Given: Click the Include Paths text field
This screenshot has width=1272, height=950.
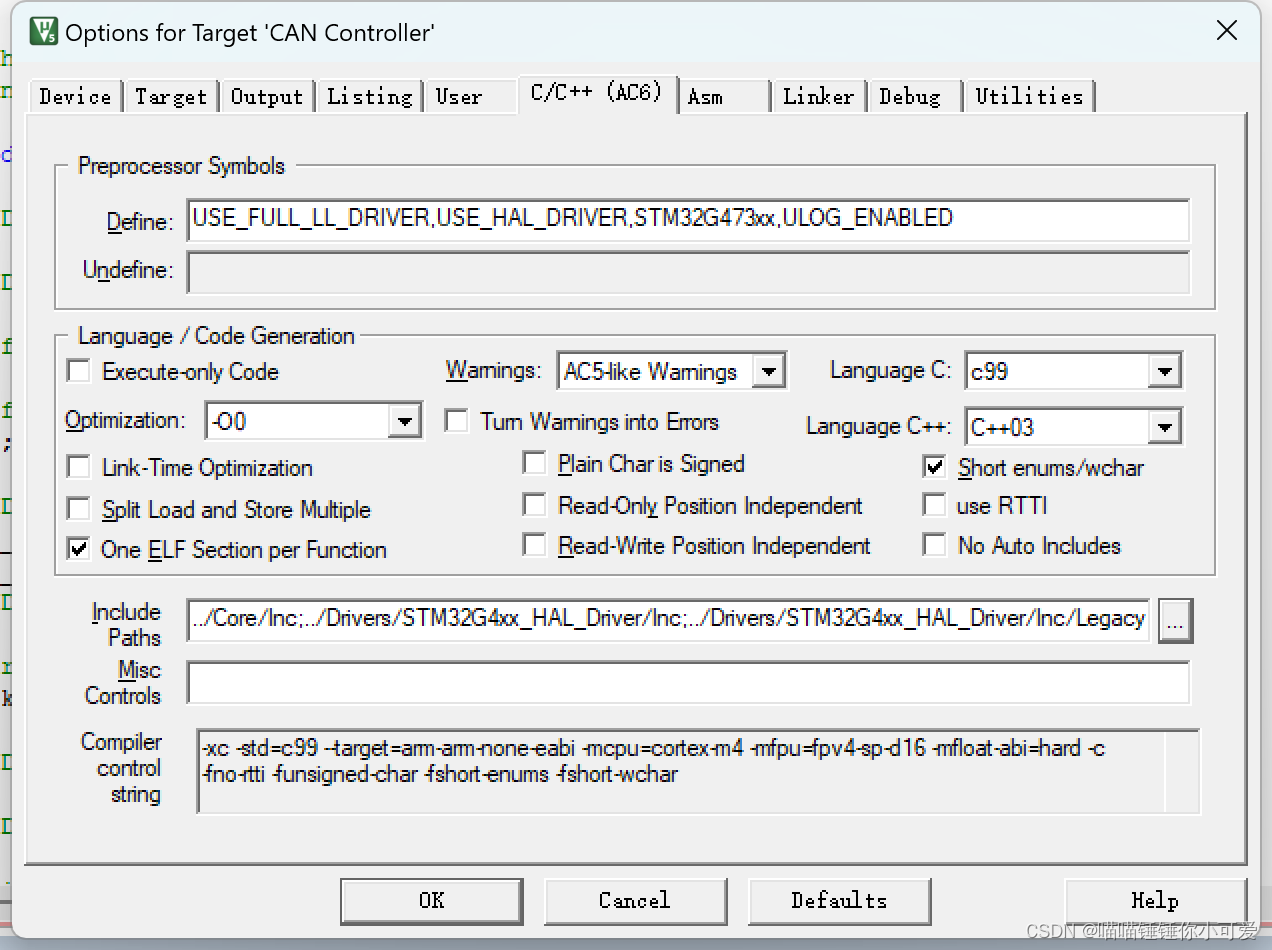Looking at the screenshot, I should tap(668, 620).
